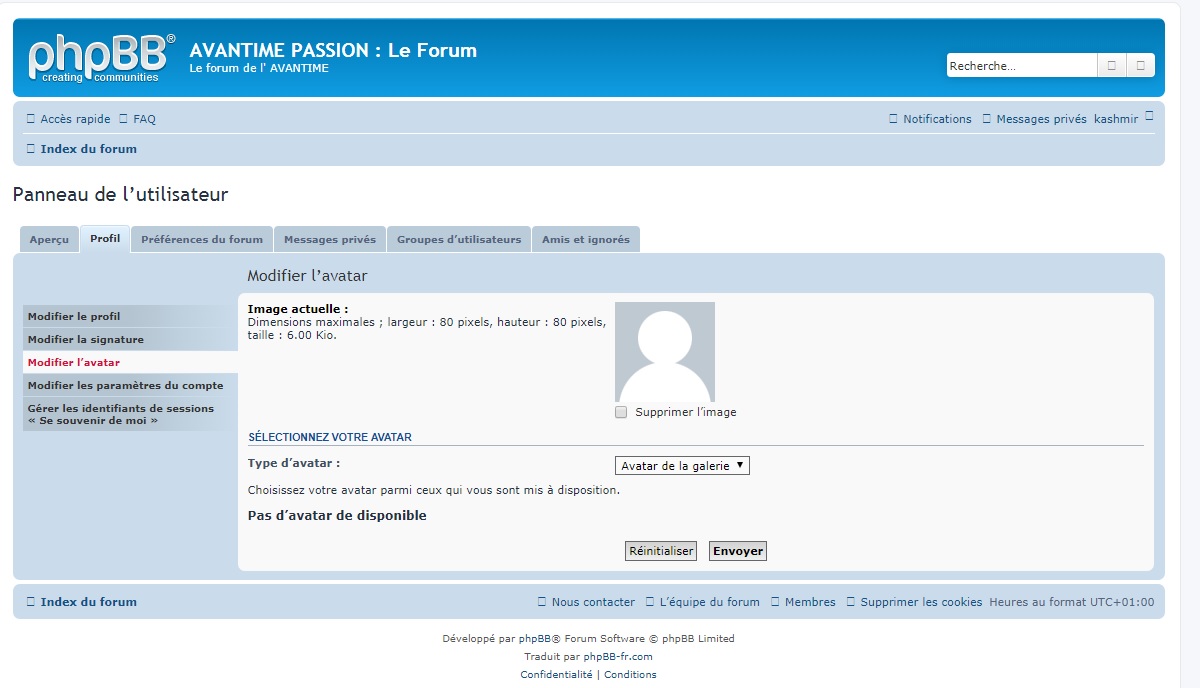Click the Recherche search input field
The width and height of the screenshot is (1200, 688).
point(1021,66)
